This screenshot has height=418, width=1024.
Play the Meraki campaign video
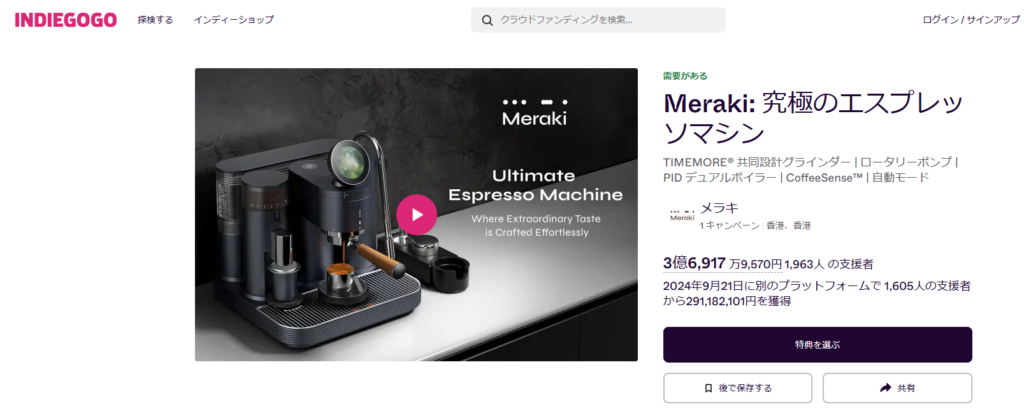tap(416, 214)
